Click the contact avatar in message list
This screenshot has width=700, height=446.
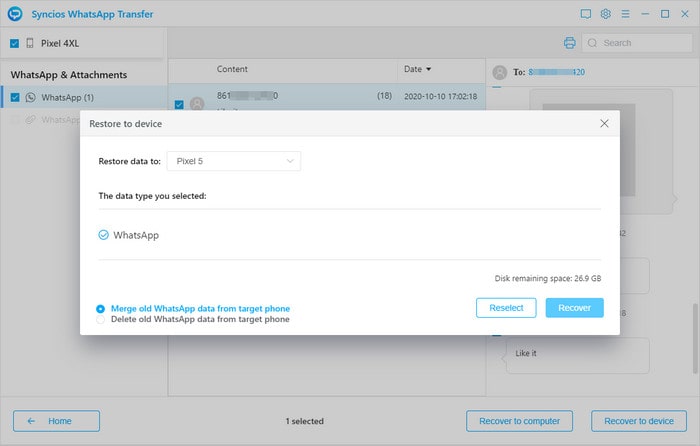(197, 104)
